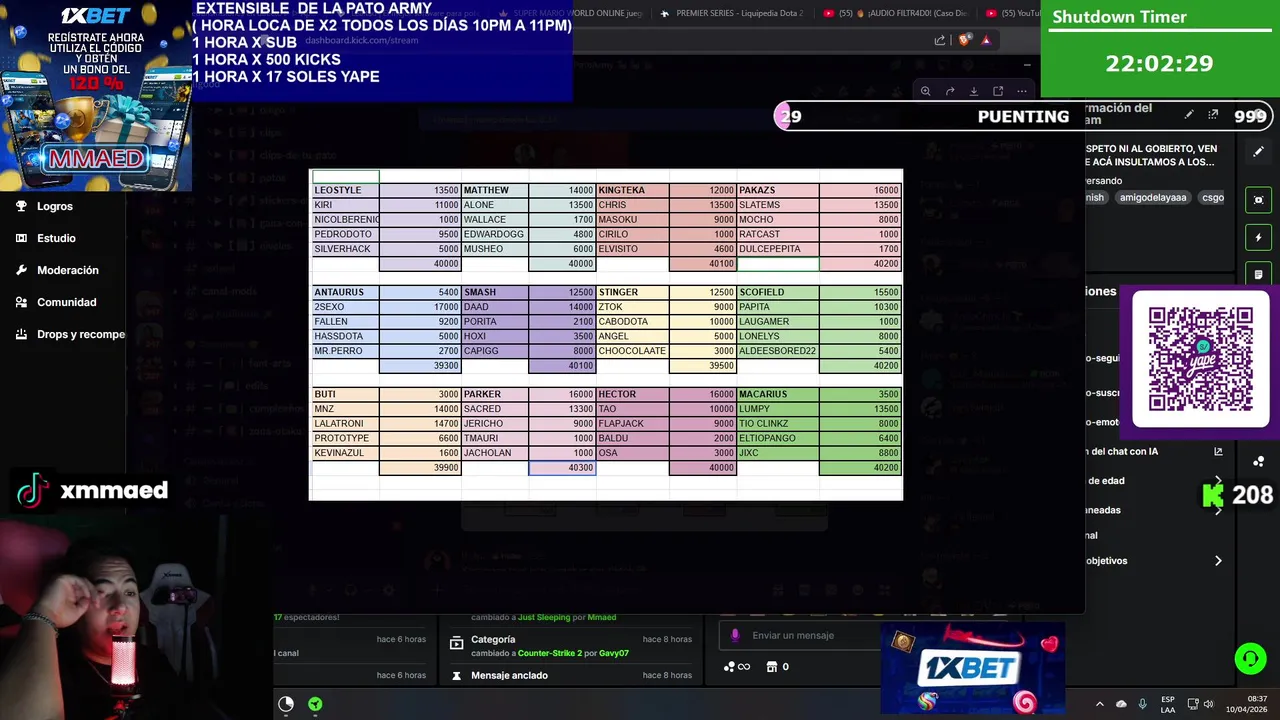Click the Brave shields lion icon

pyautogui.click(x=964, y=40)
